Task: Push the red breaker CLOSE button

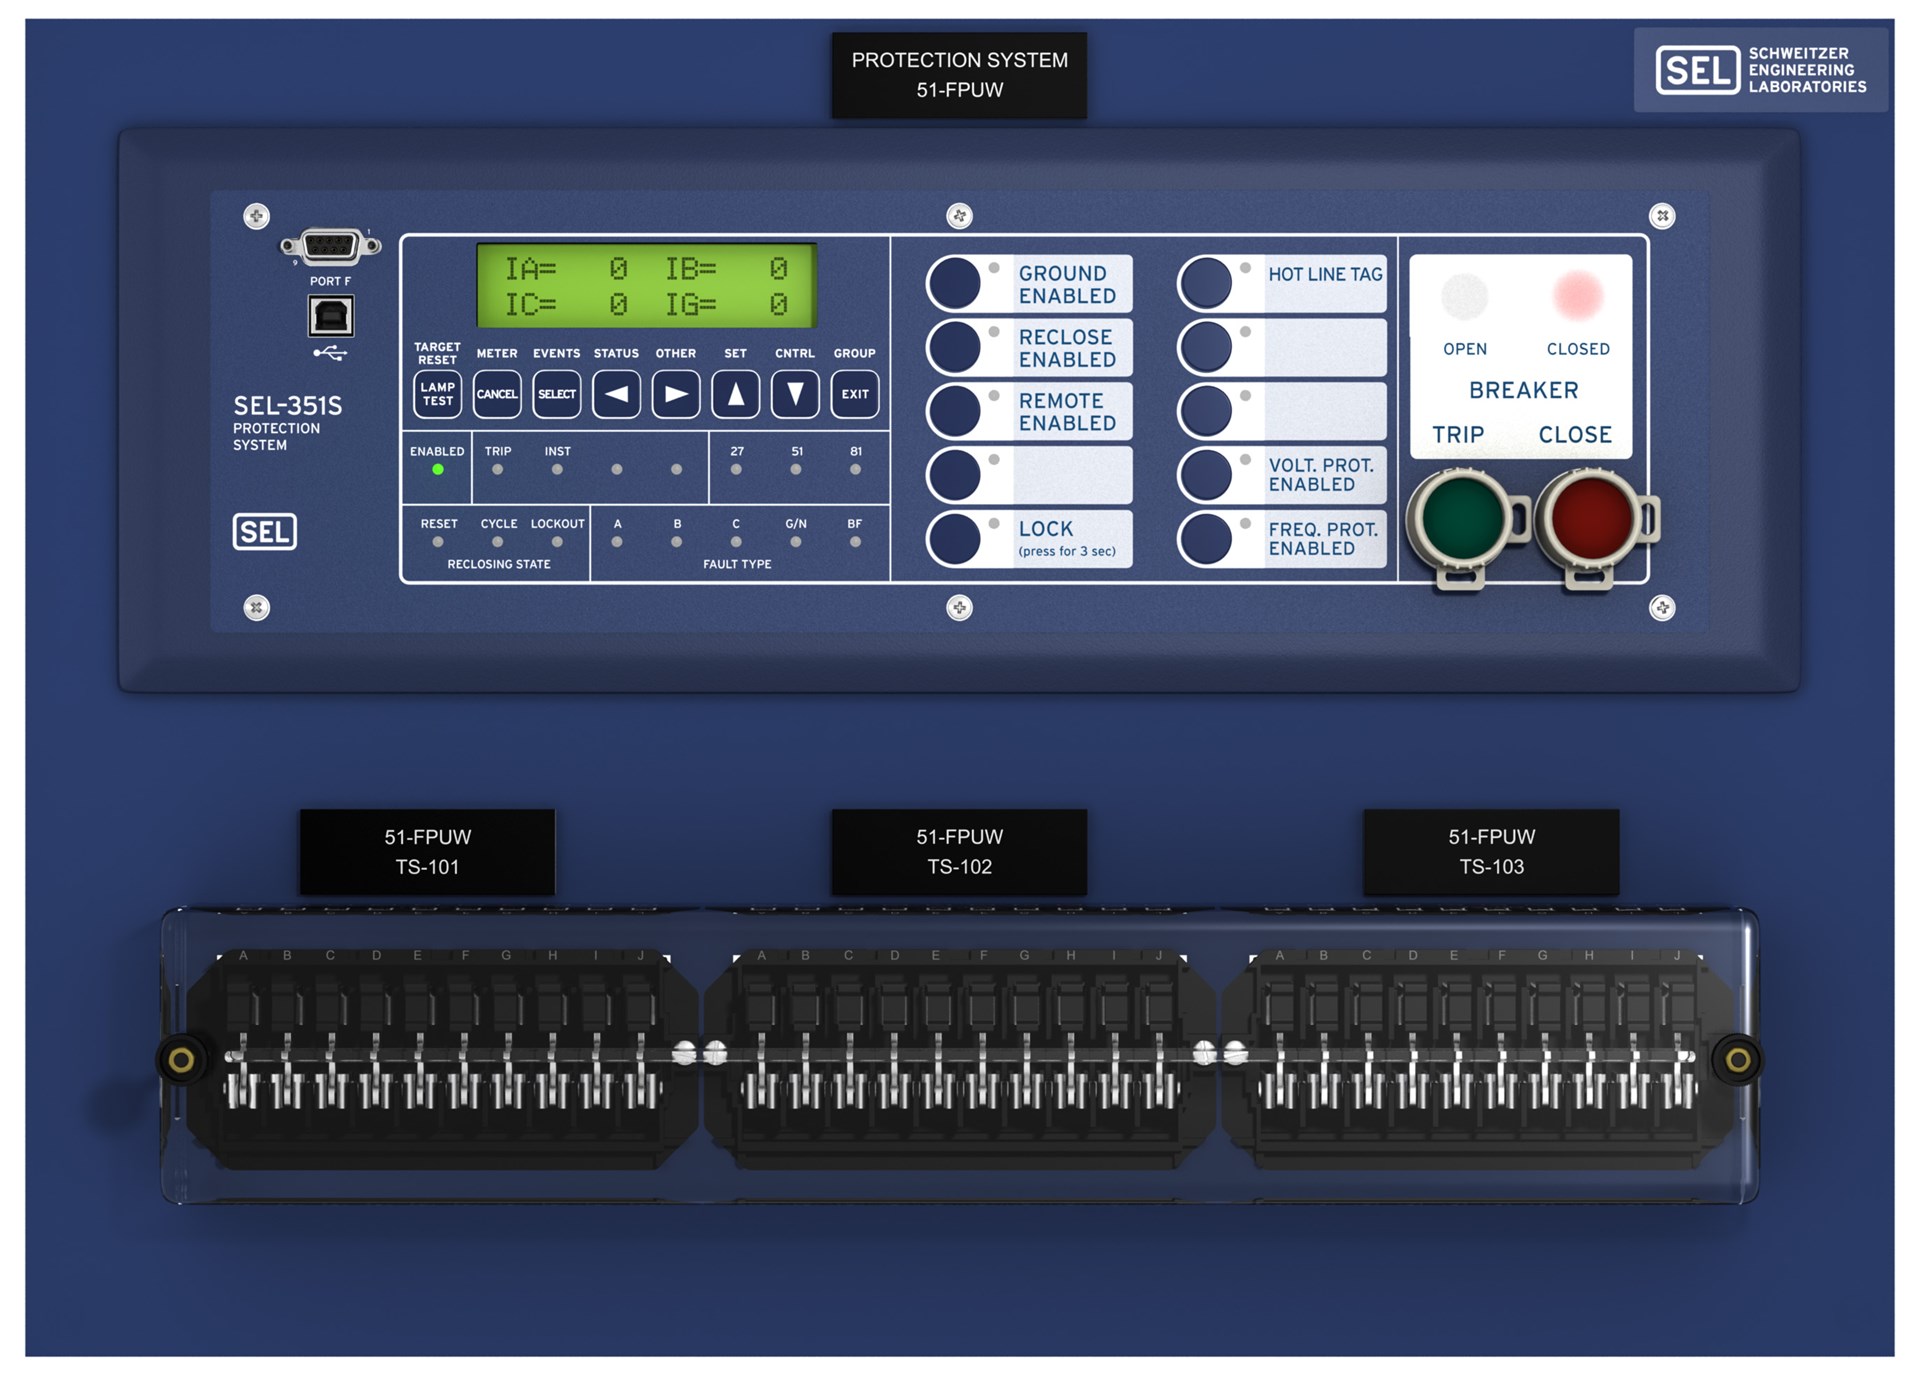Action: 1590,518
